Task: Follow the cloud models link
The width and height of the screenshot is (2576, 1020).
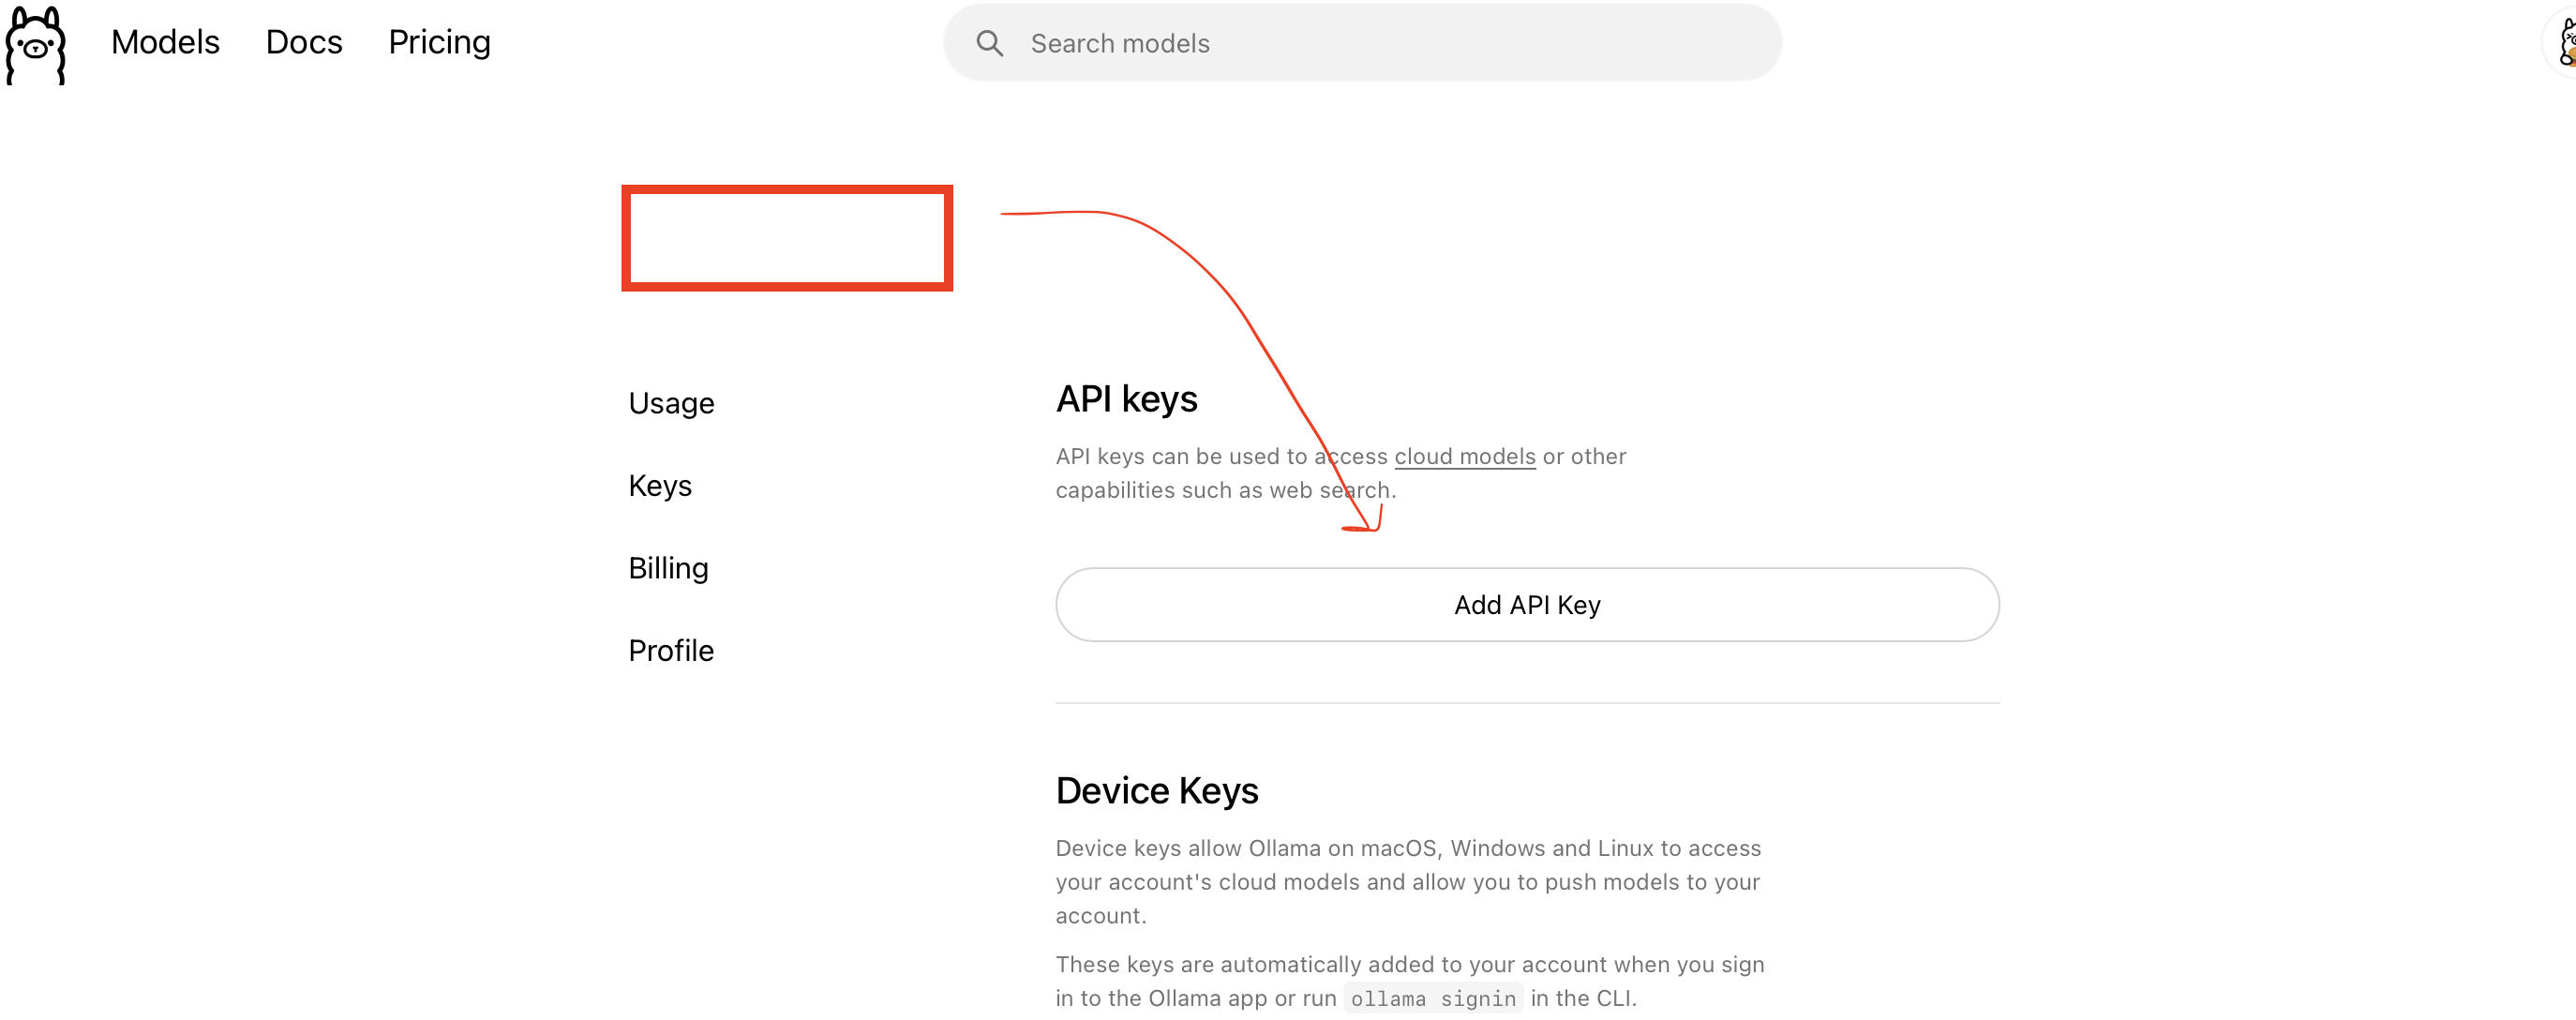Action: [x=1464, y=456]
